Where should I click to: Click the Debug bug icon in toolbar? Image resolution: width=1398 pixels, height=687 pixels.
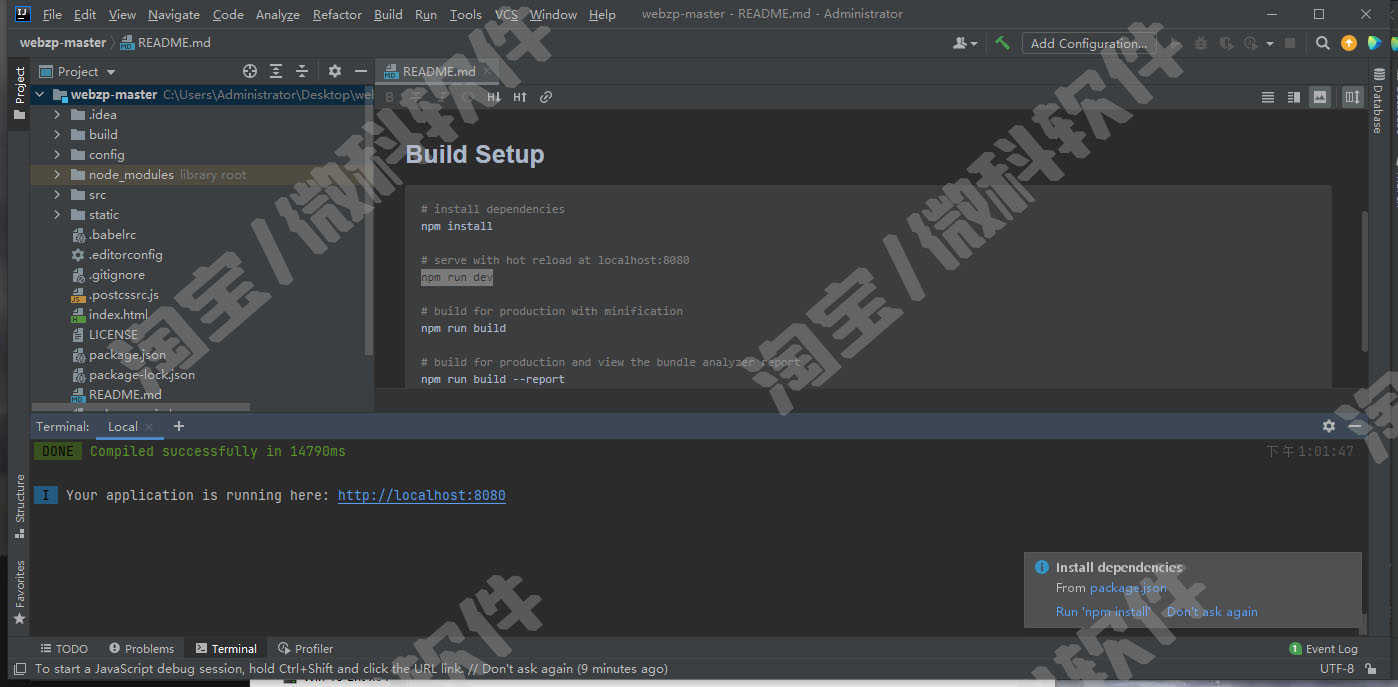point(1201,43)
